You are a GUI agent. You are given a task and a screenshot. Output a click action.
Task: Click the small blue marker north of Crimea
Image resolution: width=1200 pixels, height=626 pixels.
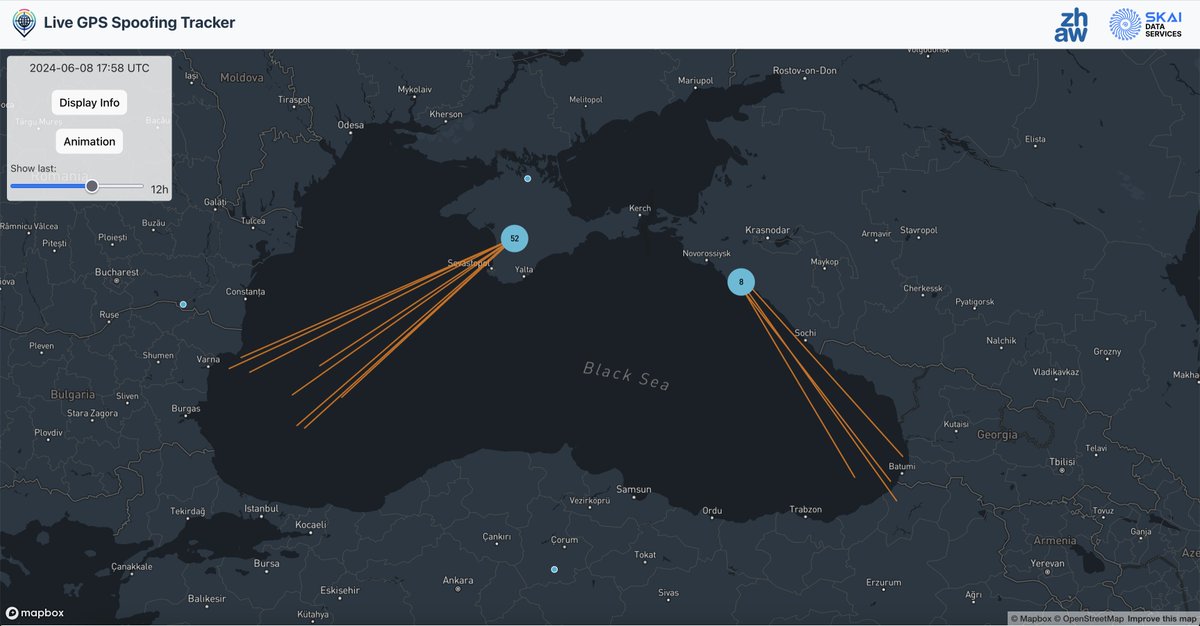[528, 179]
